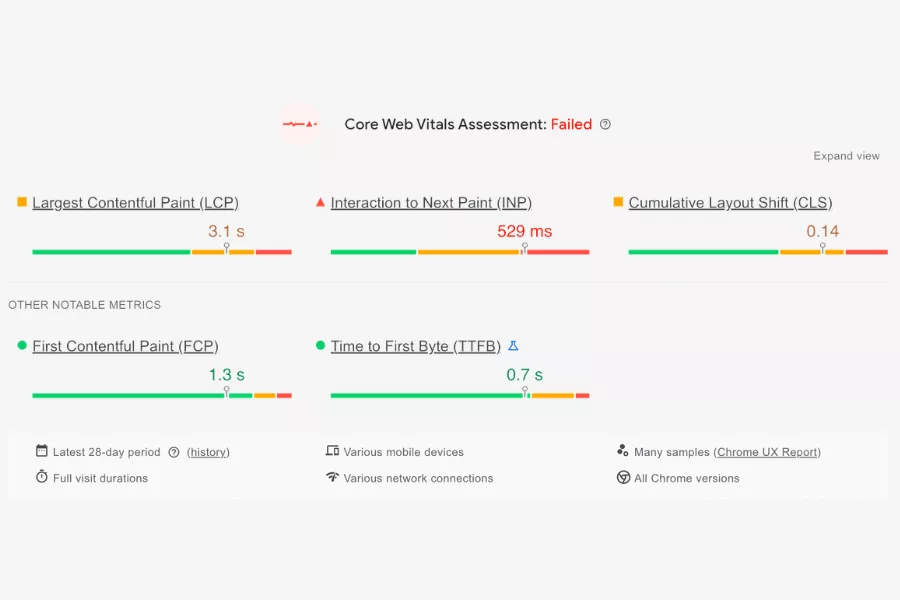The height and width of the screenshot is (600, 900).
Task: Select the Largest Contentful Paint metric heading
Action: point(135,202)
